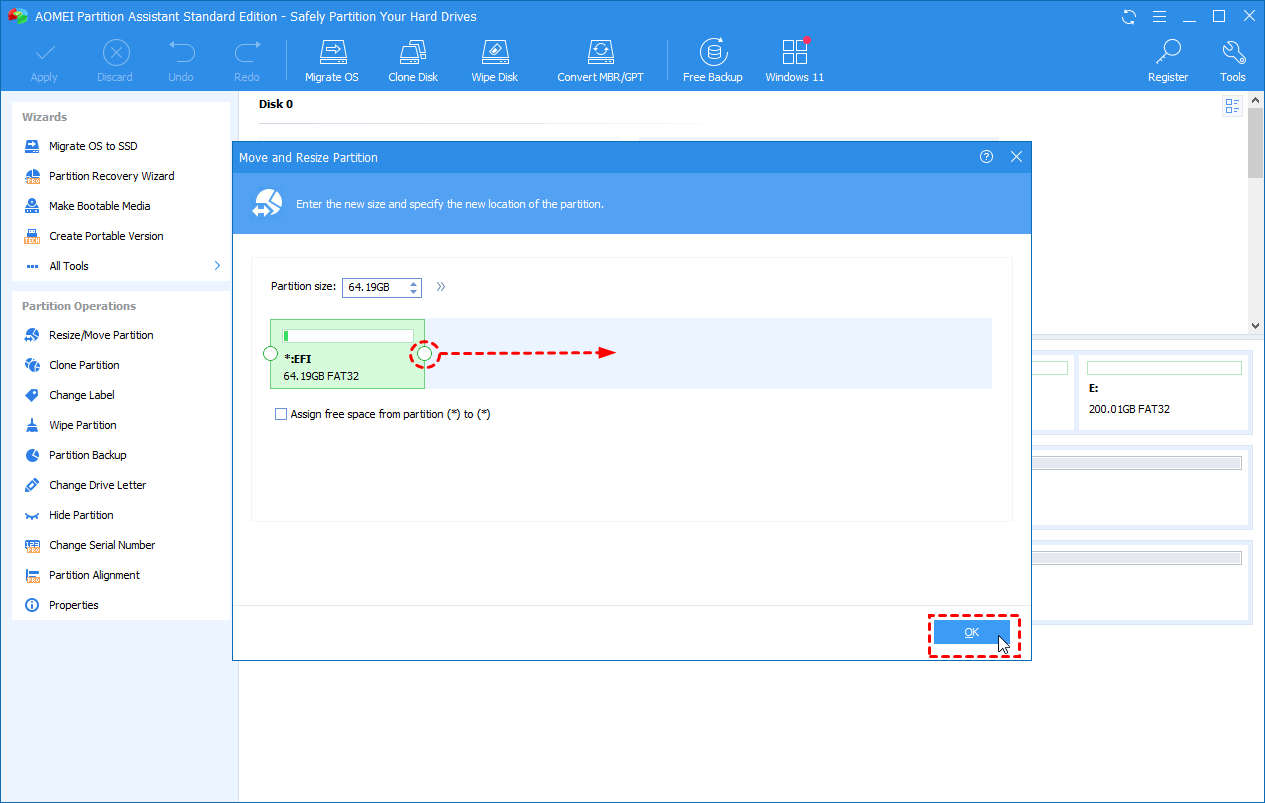Image resolution: width=1265 pixels, height=803 pixels.
Task: Click the Disk 0 label
Action: tap(276, 104)
